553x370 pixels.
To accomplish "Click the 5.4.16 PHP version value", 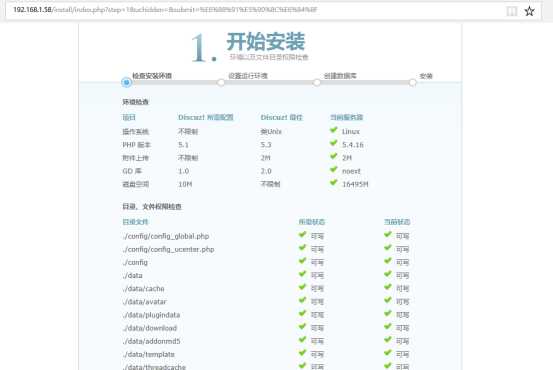I will (x=353, y=145).
